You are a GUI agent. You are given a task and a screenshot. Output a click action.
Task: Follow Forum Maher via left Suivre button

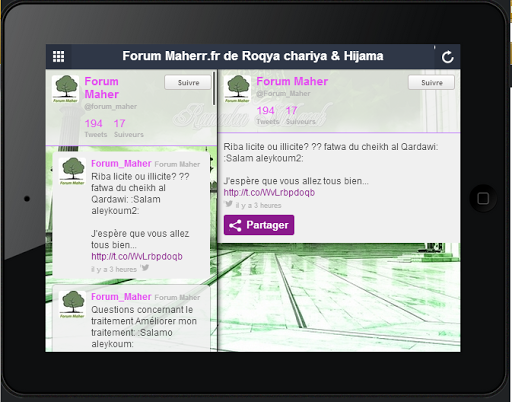188,82
